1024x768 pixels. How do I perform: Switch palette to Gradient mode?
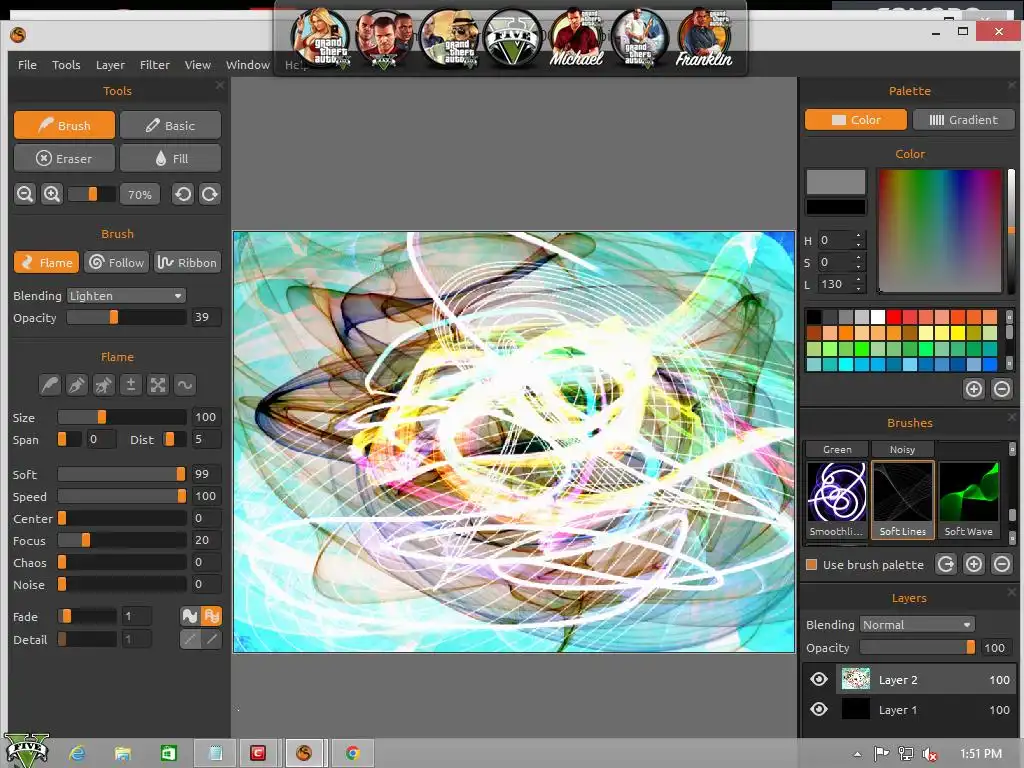pos(963,120)
